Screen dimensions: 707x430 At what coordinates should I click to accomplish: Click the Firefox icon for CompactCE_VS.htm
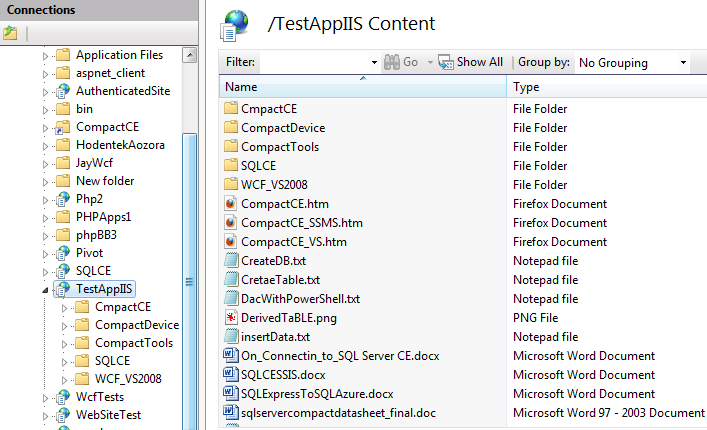point(231,241)
